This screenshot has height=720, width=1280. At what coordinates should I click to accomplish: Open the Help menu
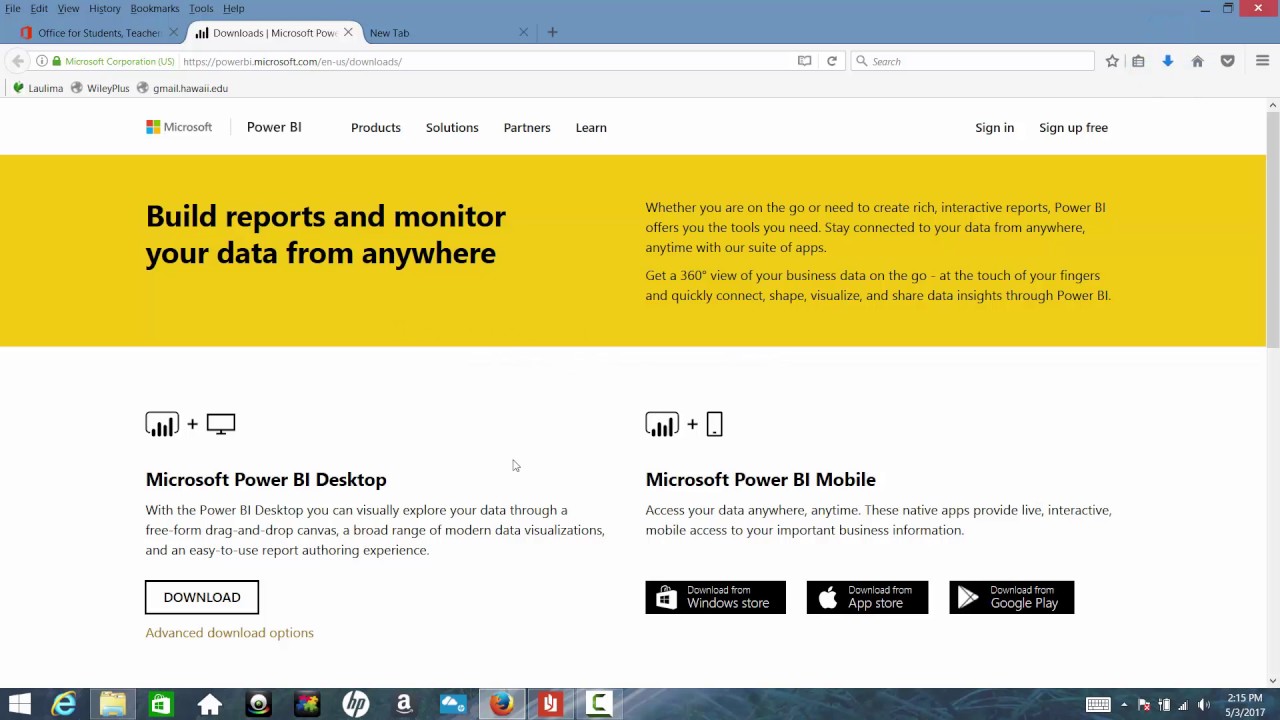click(x=233, y=8)
